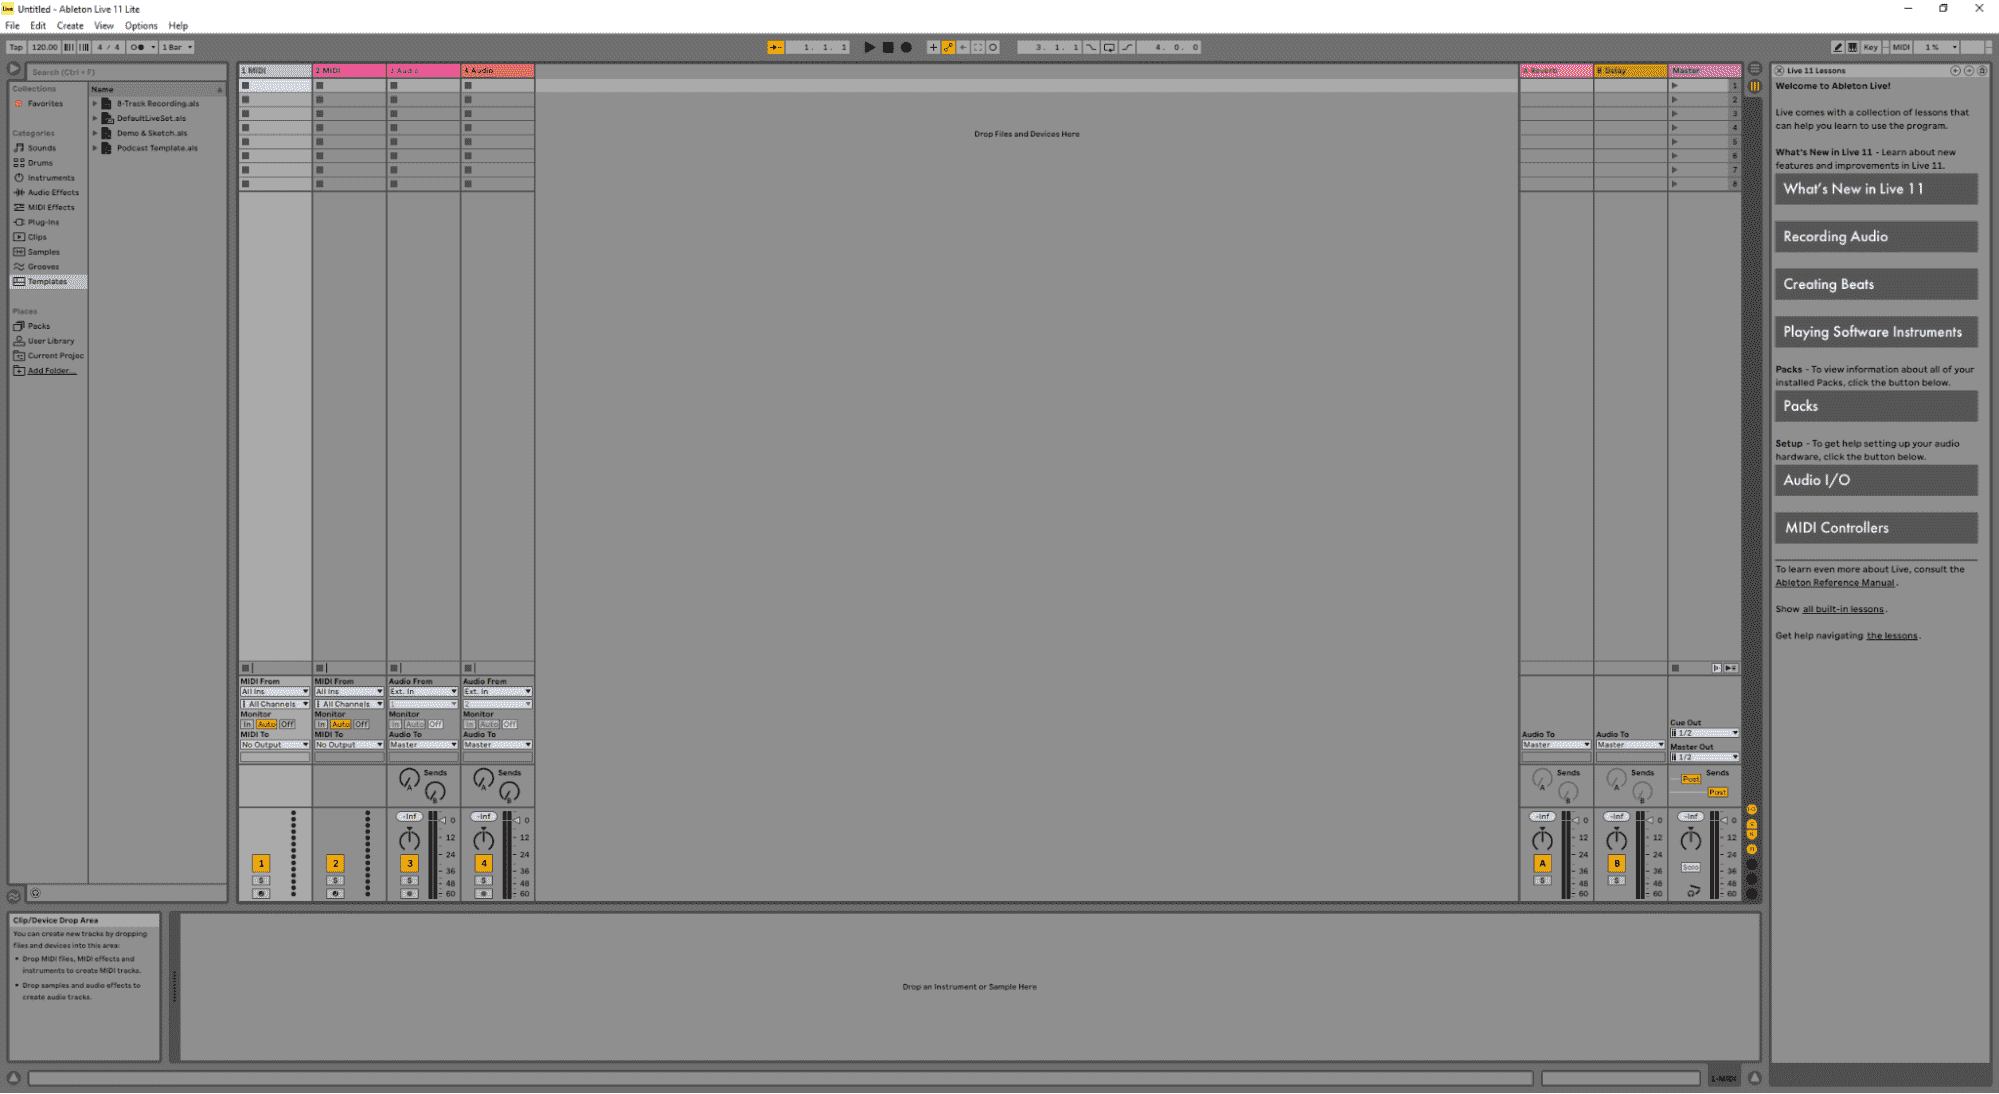The height and width of the screenshot is (1094, 1999).
Task: Open the Help menu
Action: [178, 26]
